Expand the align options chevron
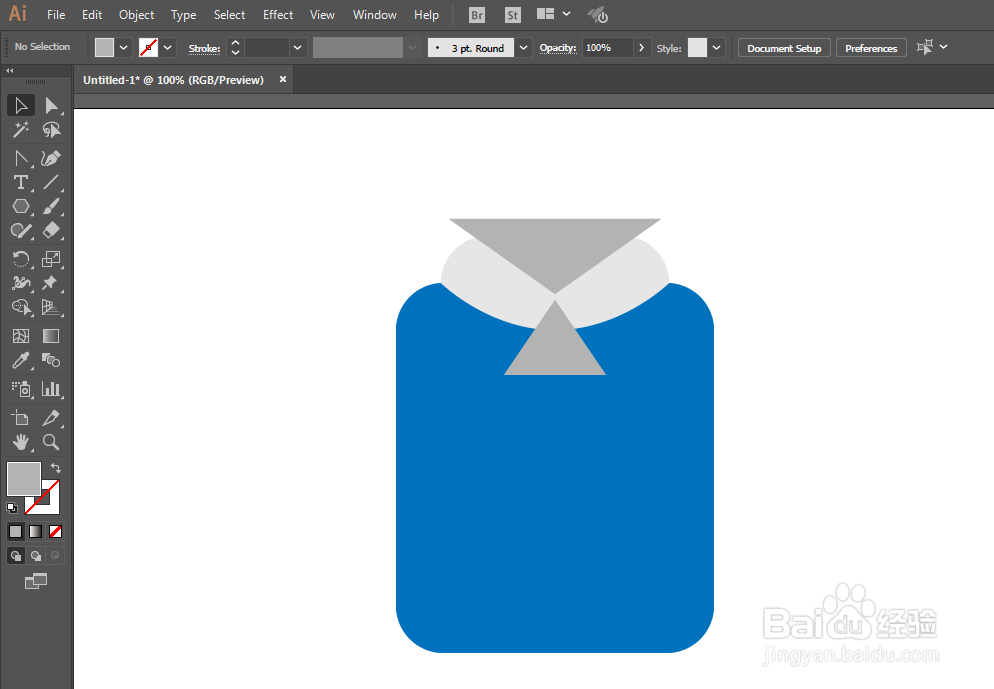The width and height of the screenshot is (994, 689). (x=944, y=47)
